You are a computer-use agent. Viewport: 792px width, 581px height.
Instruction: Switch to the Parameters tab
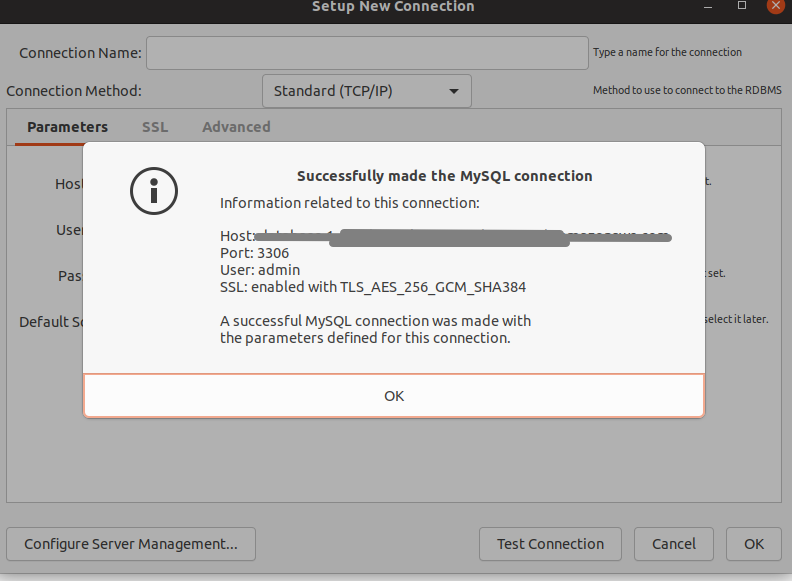pos(67,127)
